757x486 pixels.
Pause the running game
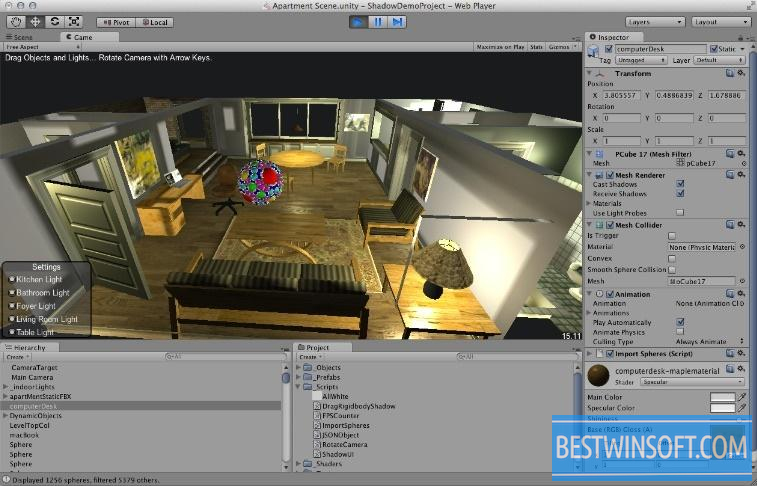(378, 22)
